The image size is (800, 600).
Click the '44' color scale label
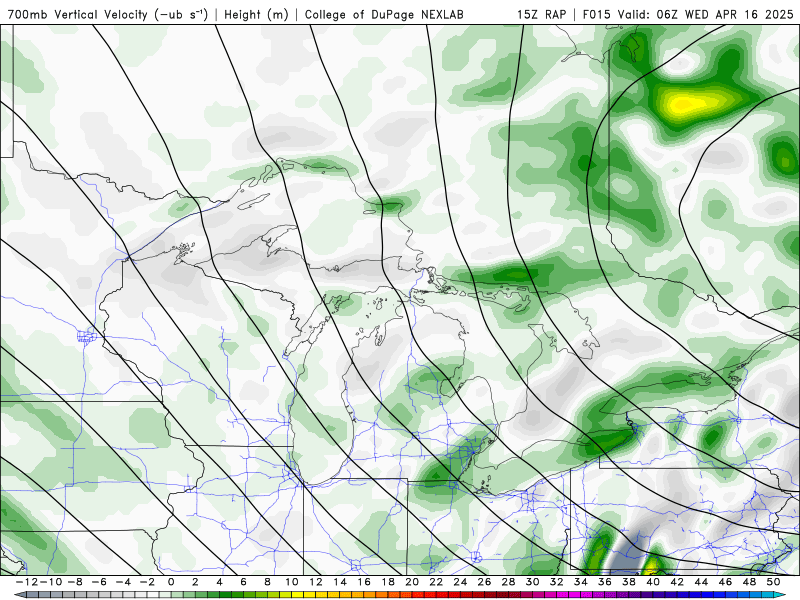[701, 582]
